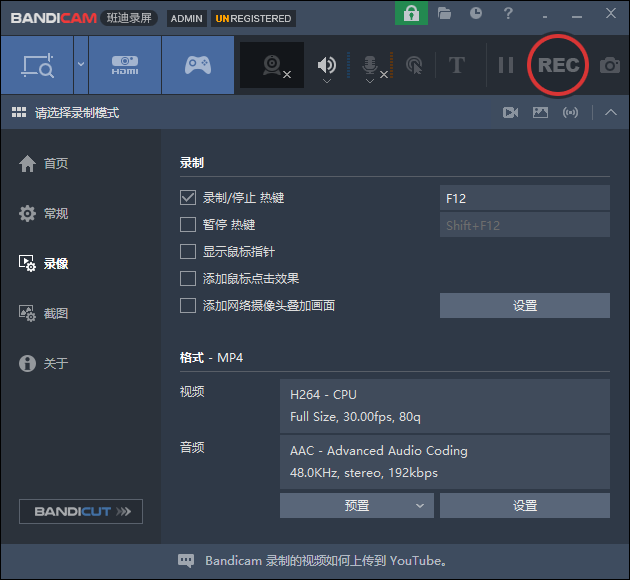
Task: Open the 截图 image section
Action: (43, 313)
